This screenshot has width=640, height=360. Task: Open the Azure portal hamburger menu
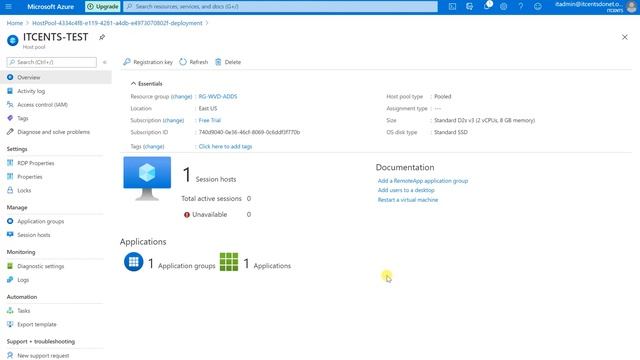[8, 7]
